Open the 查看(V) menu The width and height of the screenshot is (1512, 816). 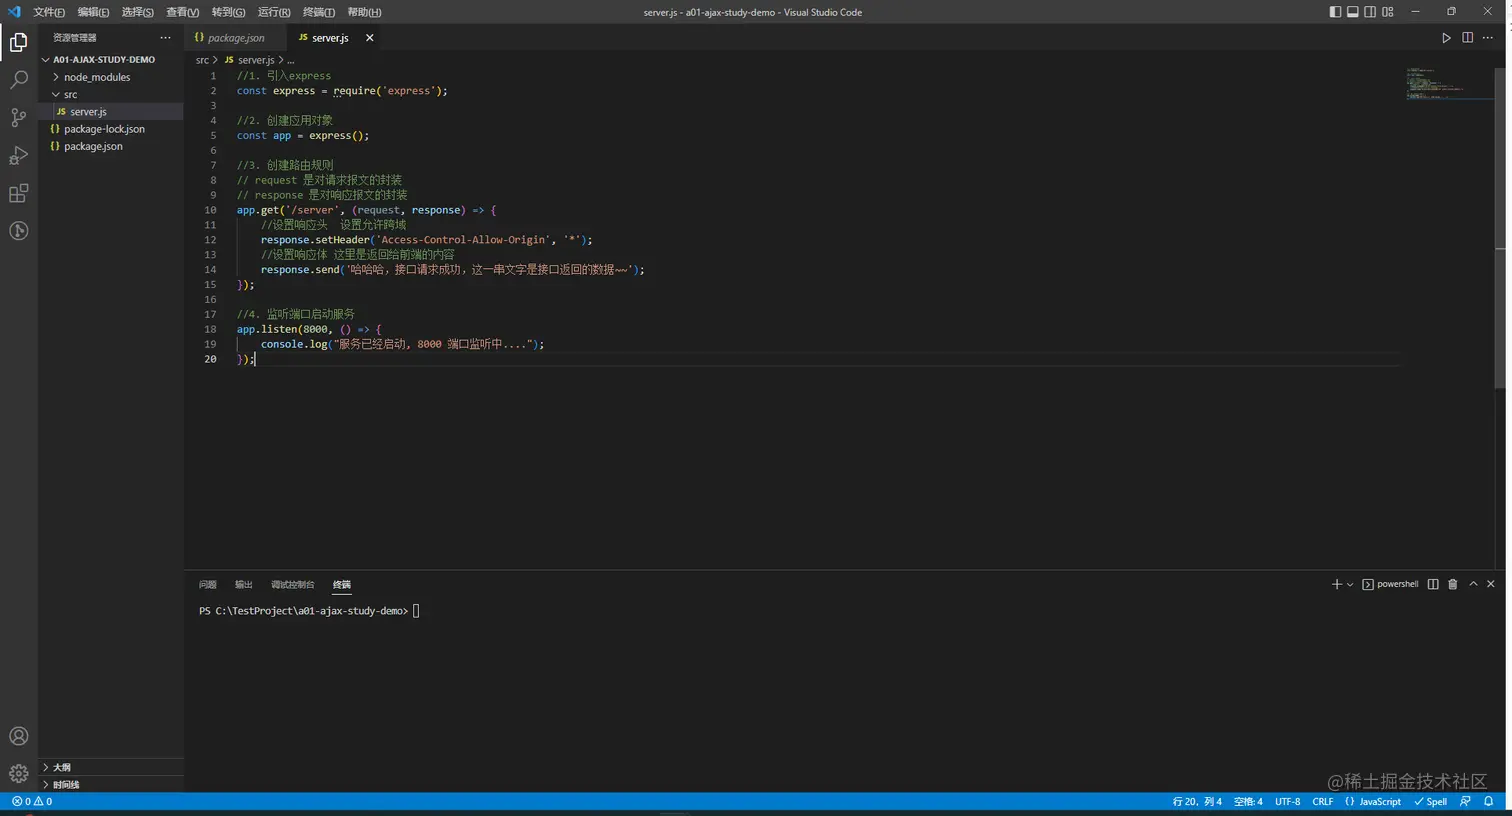click(182, 12)
